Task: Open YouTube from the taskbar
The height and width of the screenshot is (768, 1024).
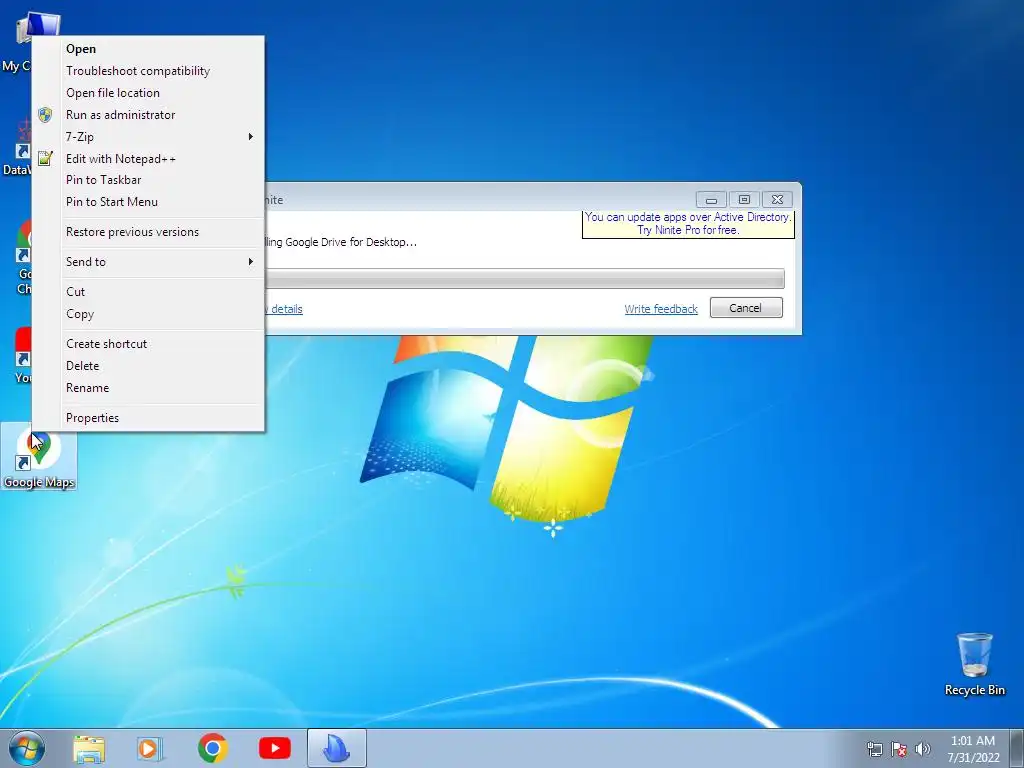Action: coord(275,748)
